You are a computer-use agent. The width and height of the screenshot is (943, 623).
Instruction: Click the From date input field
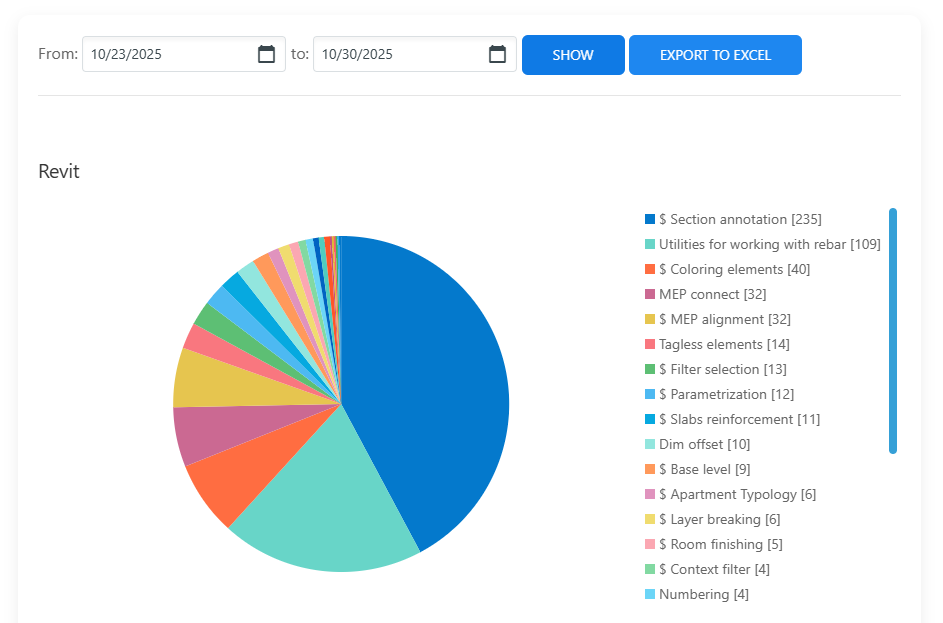pos(165,55)
